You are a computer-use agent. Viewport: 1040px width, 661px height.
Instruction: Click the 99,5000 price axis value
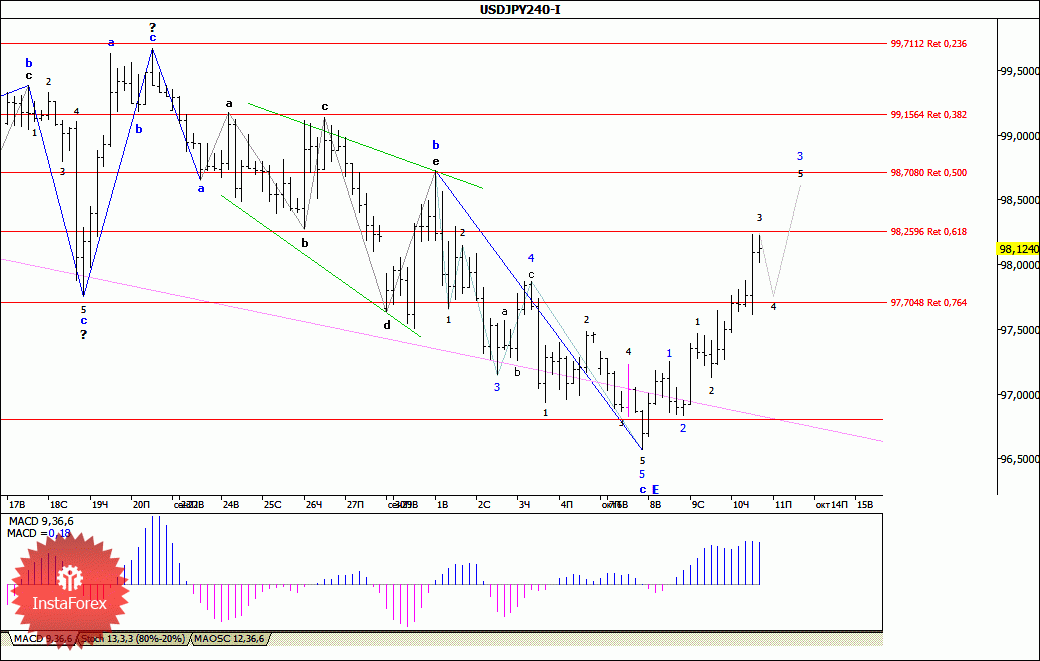point(1019,71)
